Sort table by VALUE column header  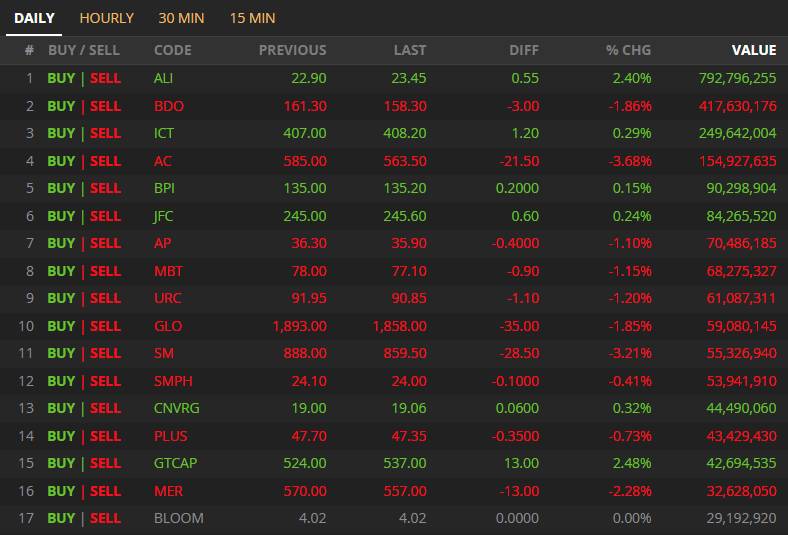tap(754, 50)
